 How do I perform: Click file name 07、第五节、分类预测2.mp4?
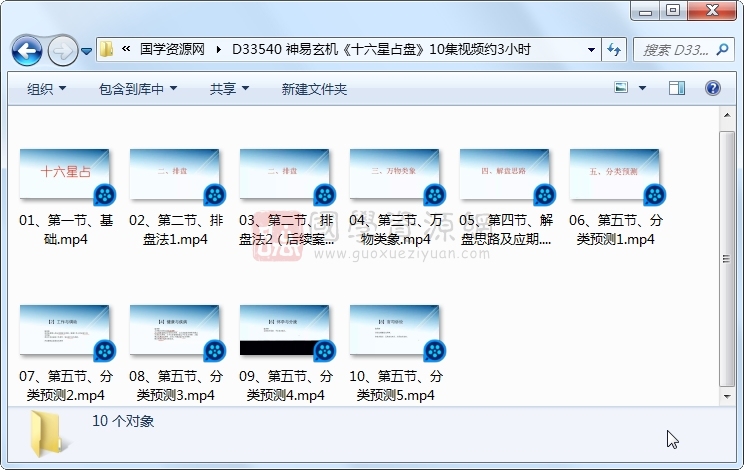point(66,386)
